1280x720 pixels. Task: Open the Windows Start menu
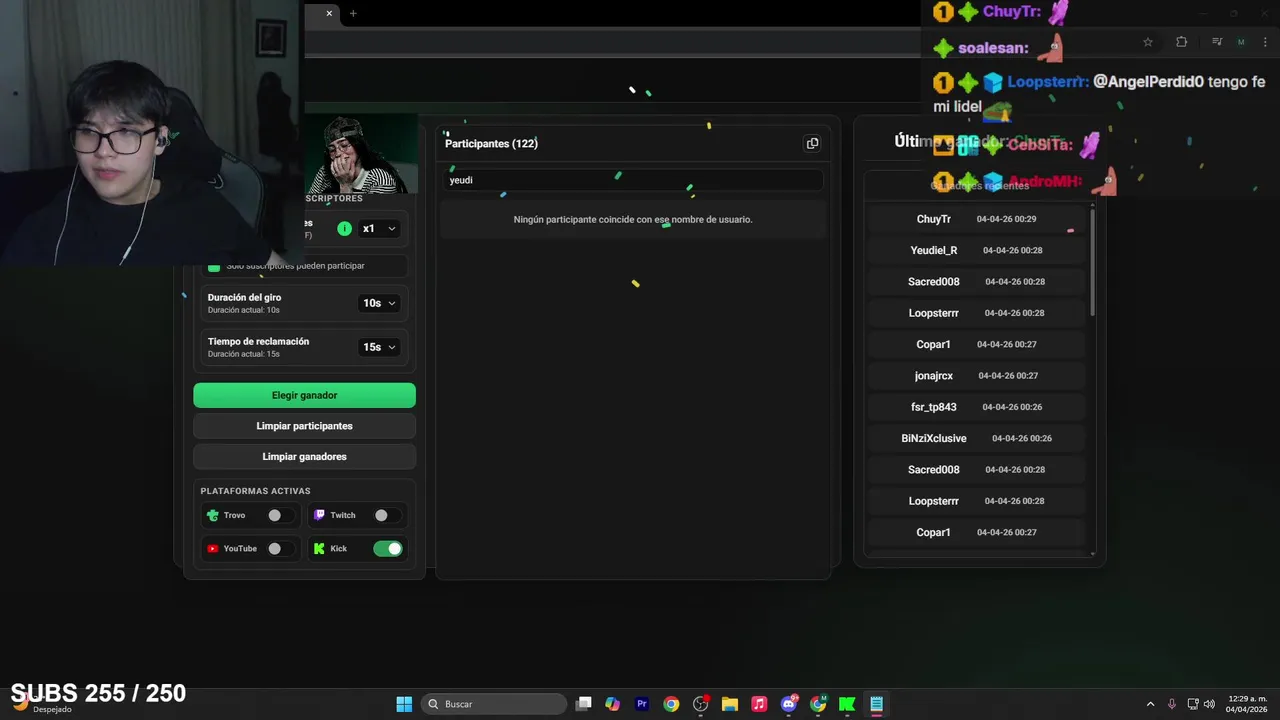pos(404,704)
